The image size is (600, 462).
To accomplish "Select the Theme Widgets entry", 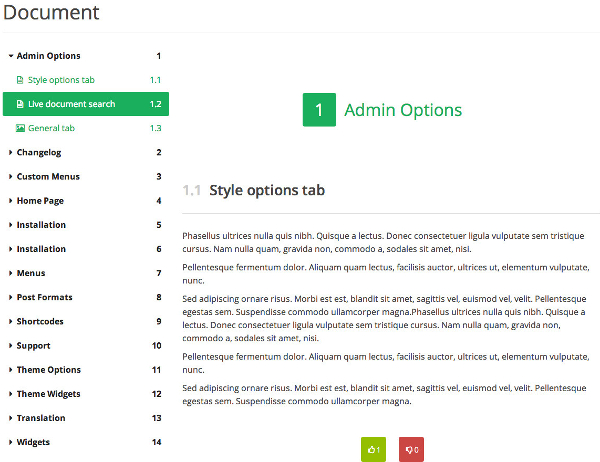I will (49, 394).
